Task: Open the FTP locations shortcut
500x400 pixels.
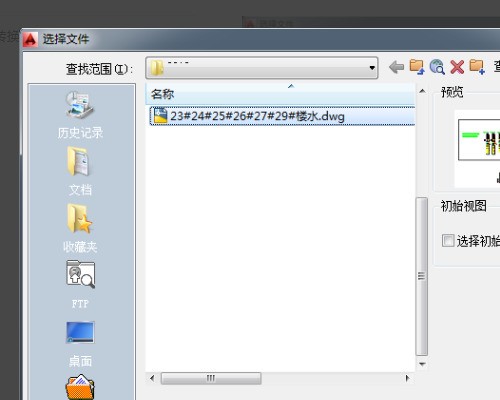Action: tap(80, 284)
